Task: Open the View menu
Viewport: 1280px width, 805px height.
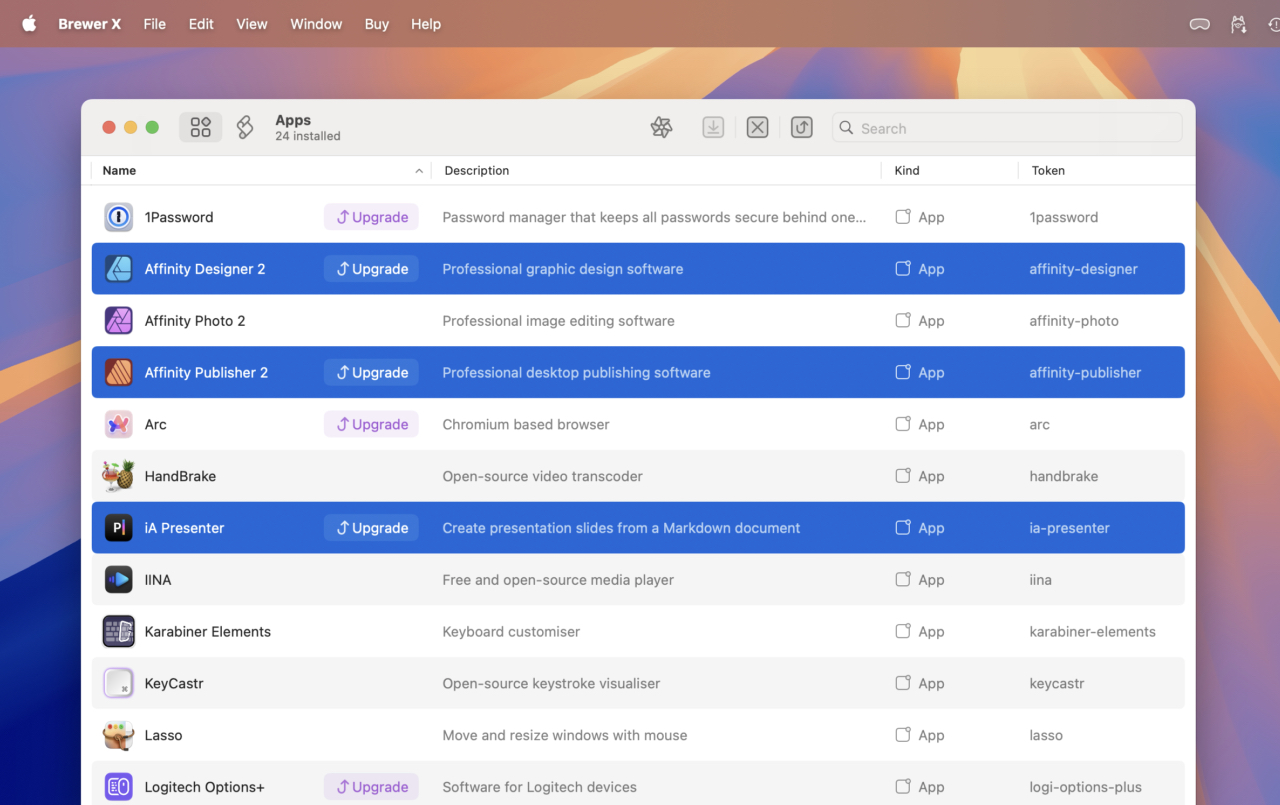Action: 252,24
